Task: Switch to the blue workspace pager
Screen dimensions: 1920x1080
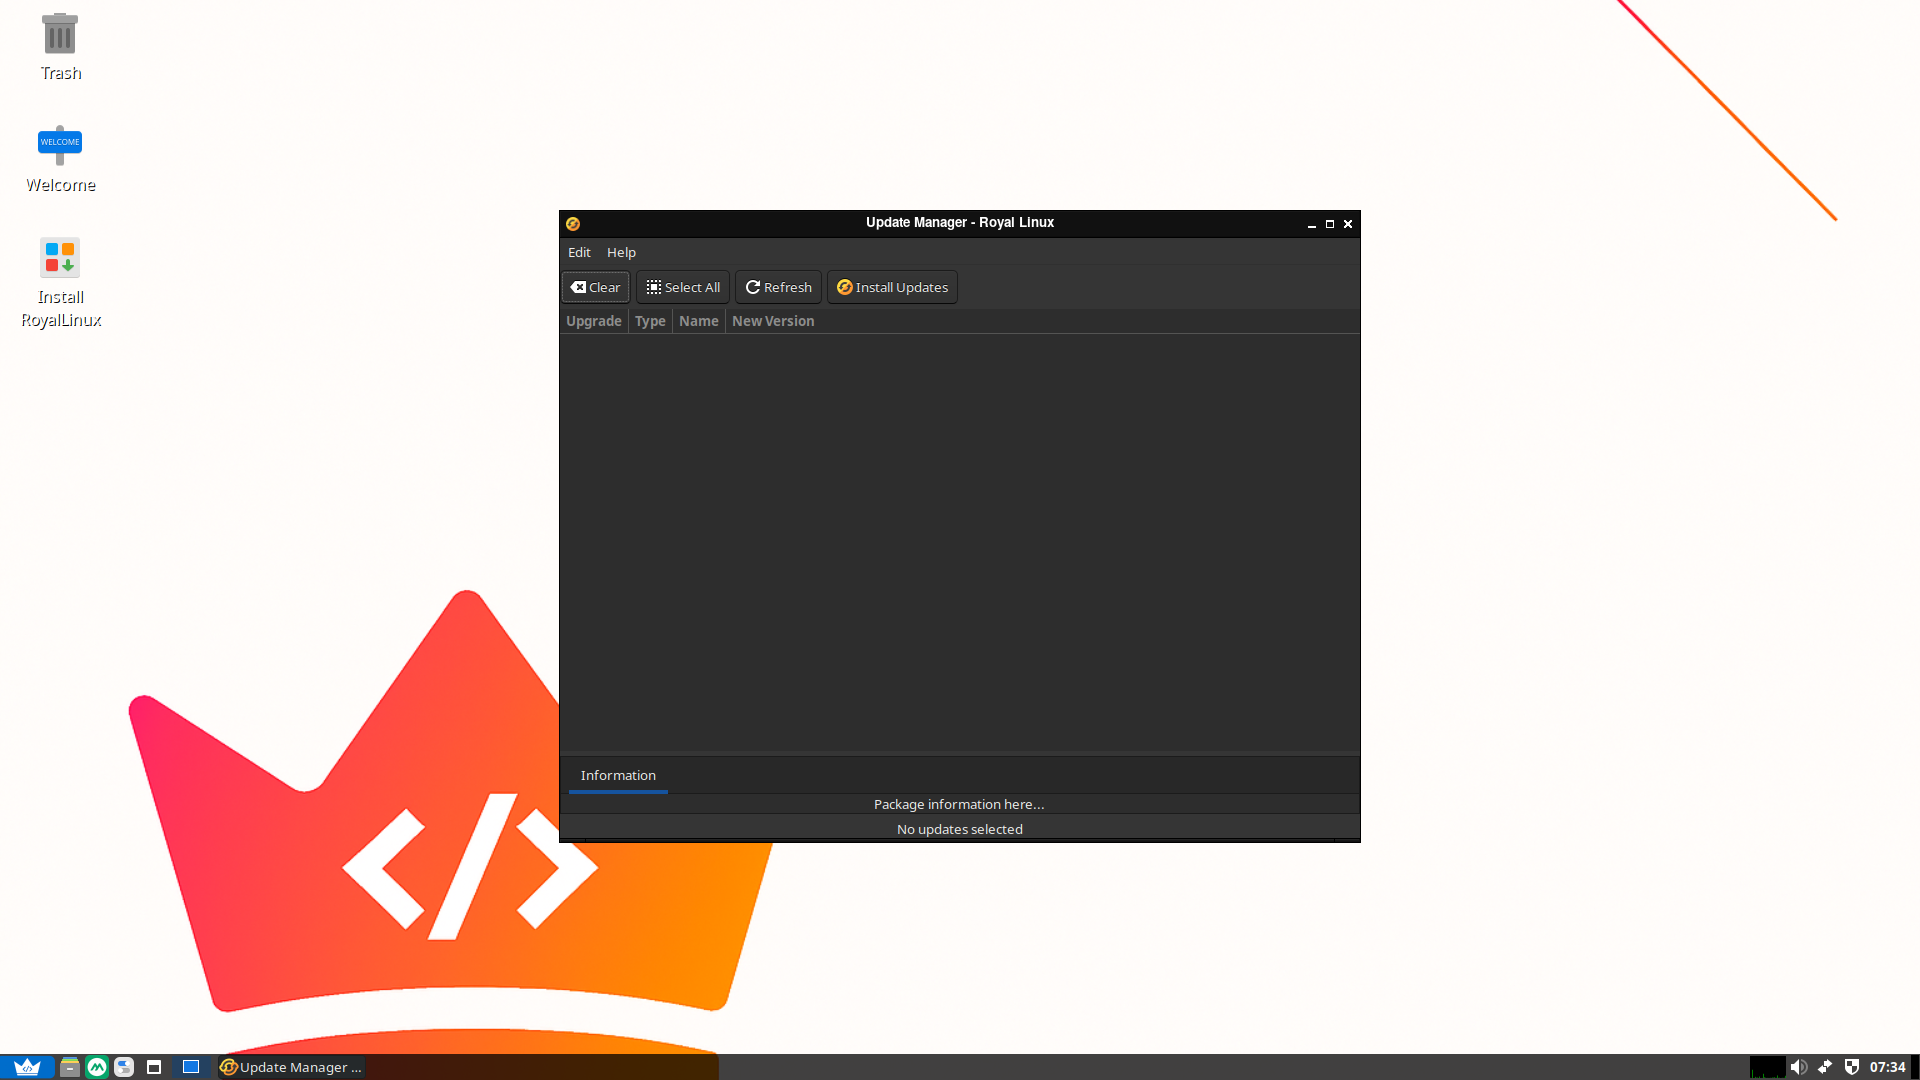Action: point(191,1067)
